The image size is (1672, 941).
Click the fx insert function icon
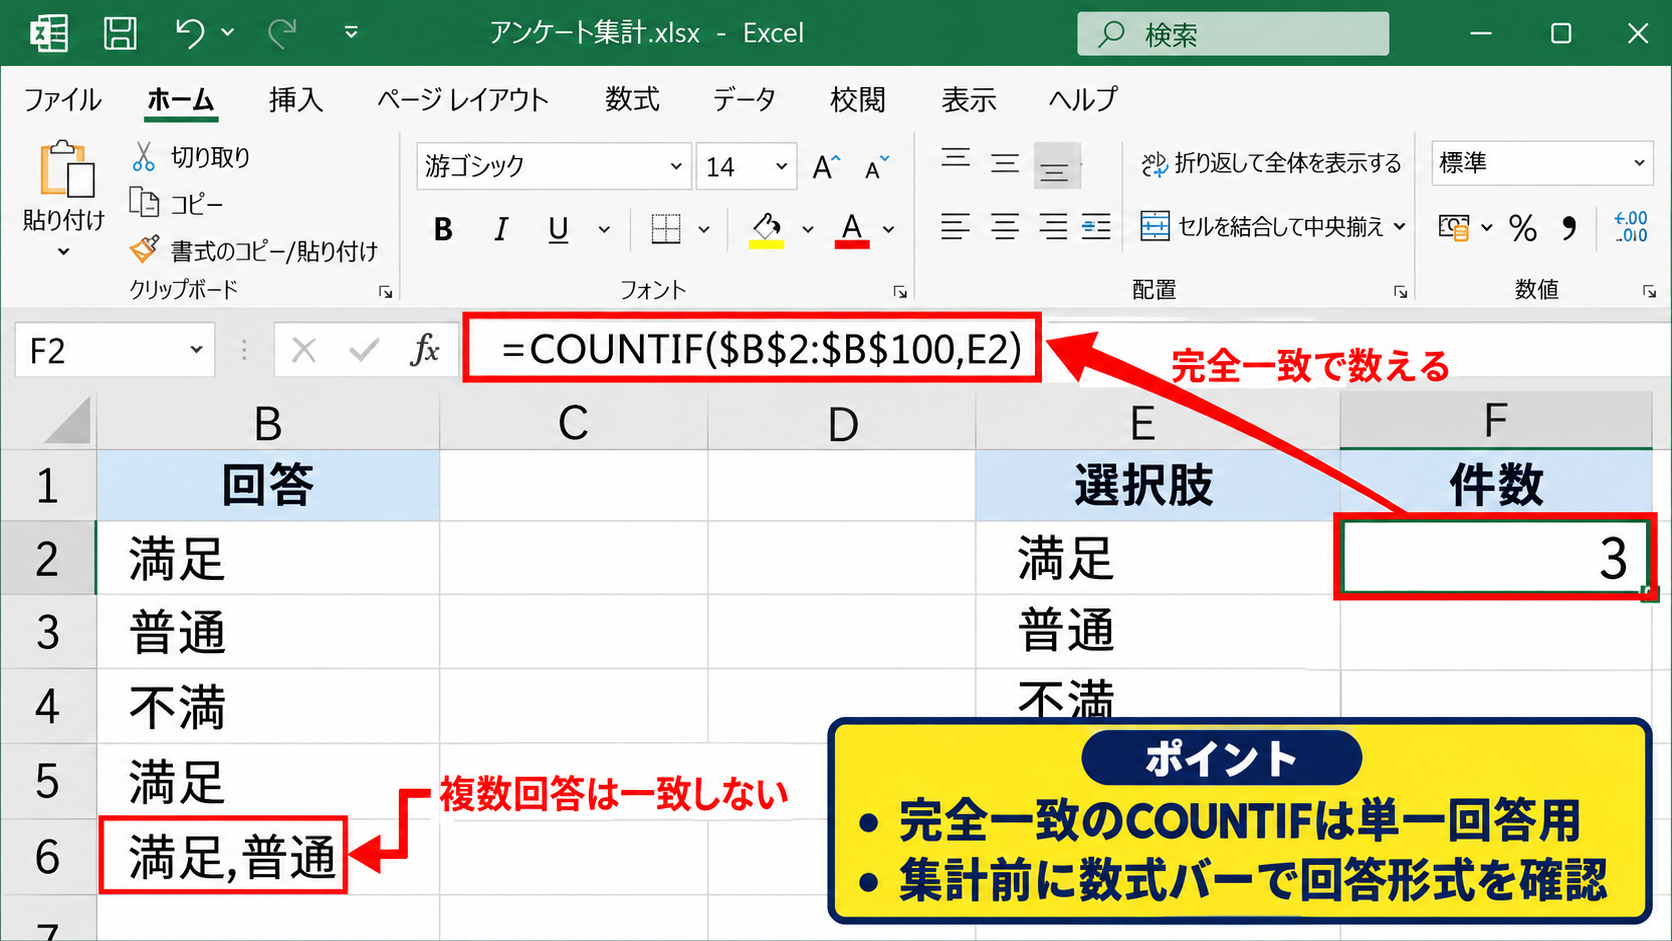425,350
